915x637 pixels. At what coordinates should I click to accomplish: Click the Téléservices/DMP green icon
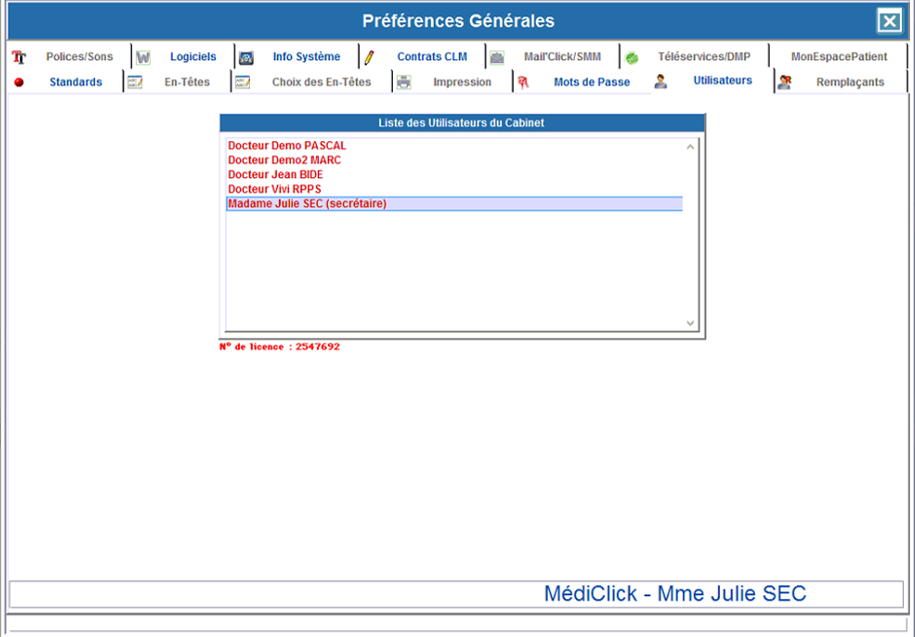(632, 58)
